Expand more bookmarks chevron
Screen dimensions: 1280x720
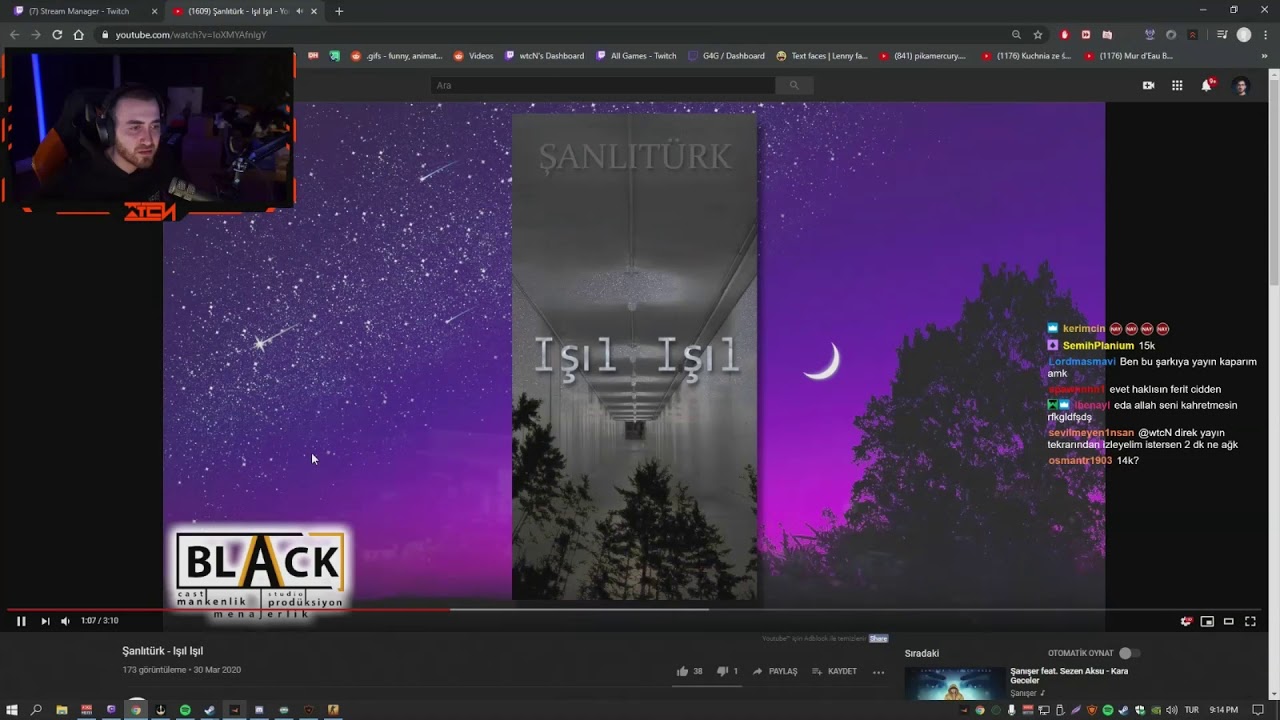tap(1265, 56)
